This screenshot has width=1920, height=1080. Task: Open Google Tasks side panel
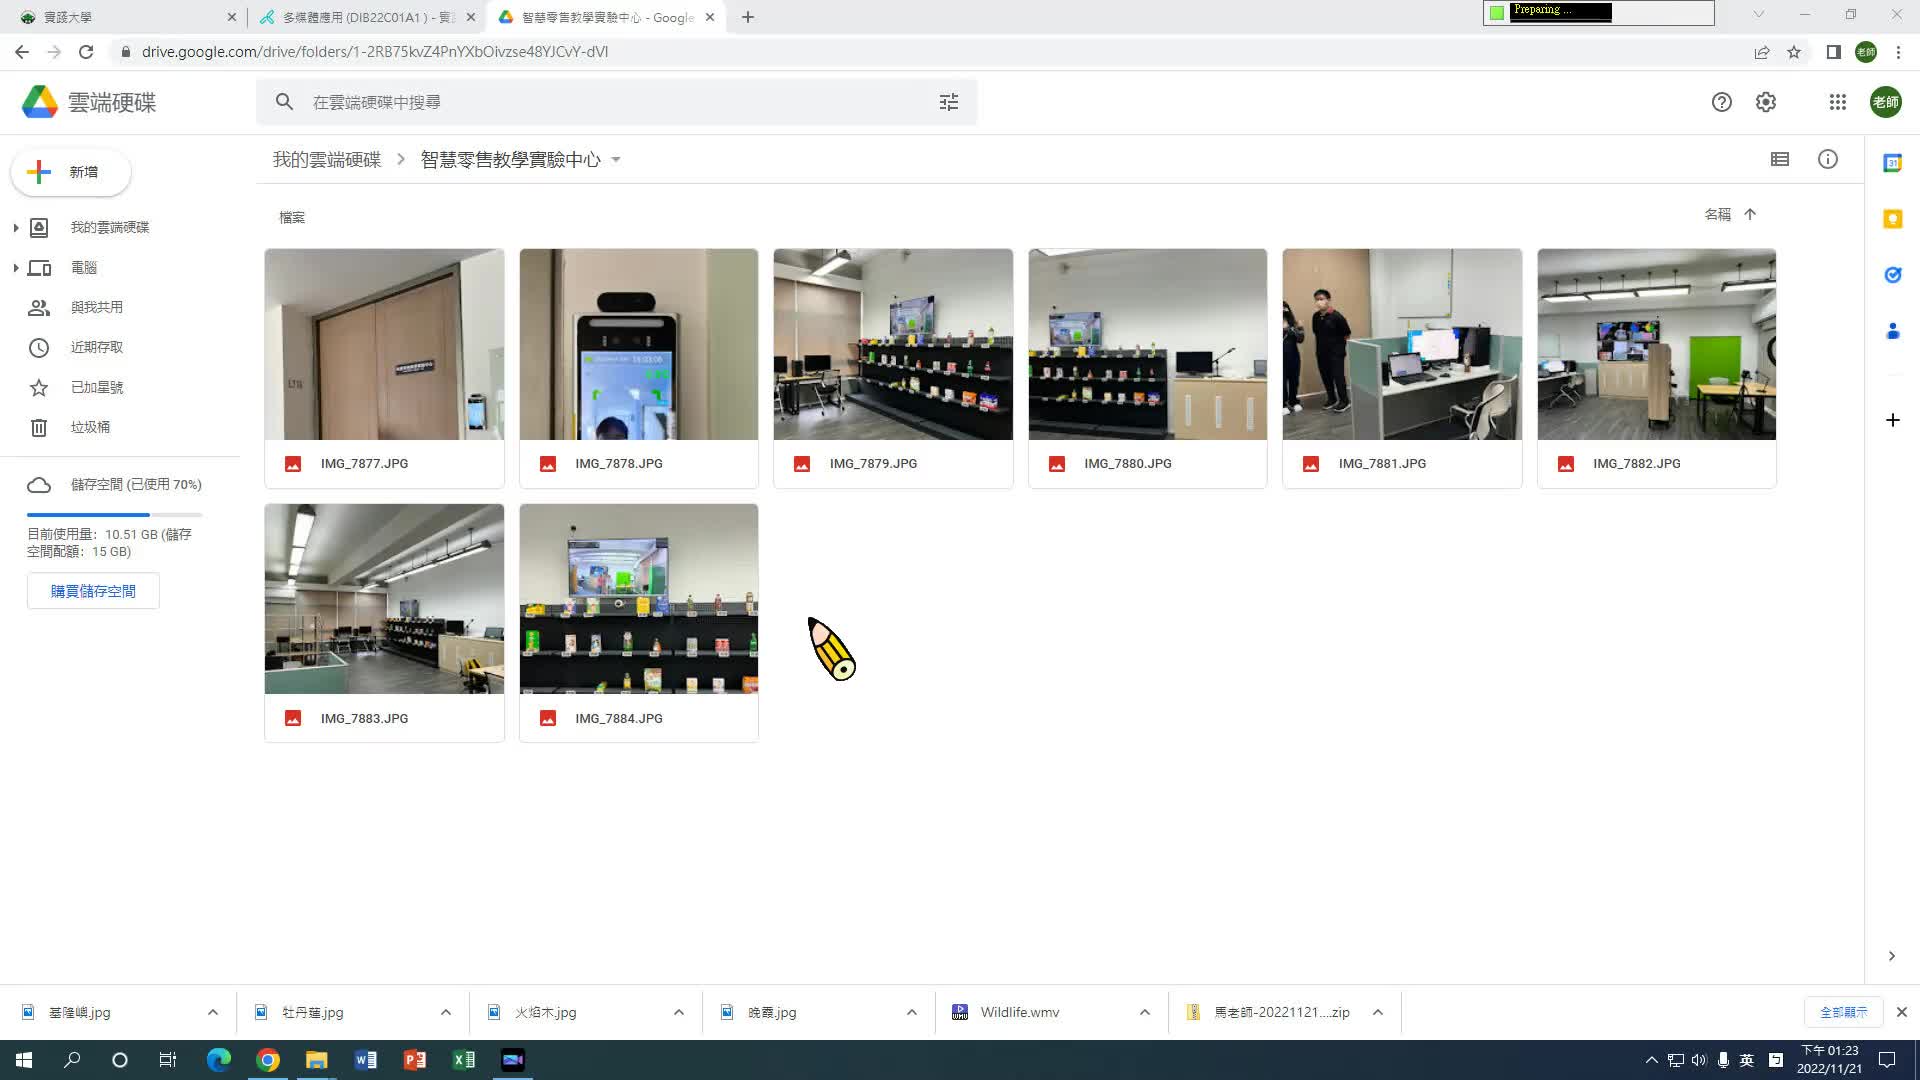(1892, 275)
